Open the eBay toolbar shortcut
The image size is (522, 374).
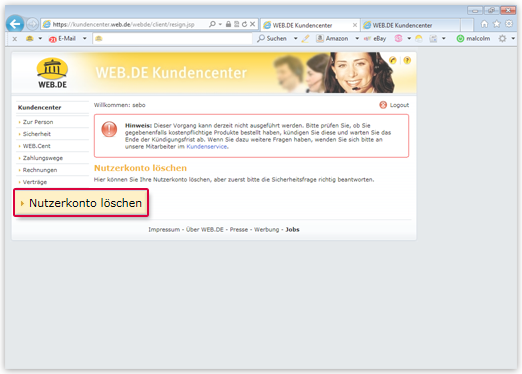[x=375, y=39]
